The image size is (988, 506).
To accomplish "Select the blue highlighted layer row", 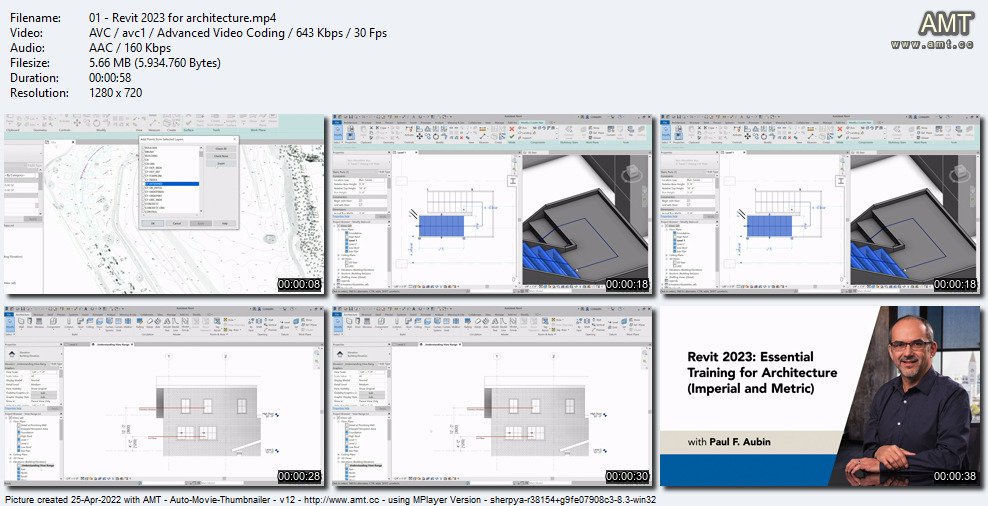I will 172,184.
